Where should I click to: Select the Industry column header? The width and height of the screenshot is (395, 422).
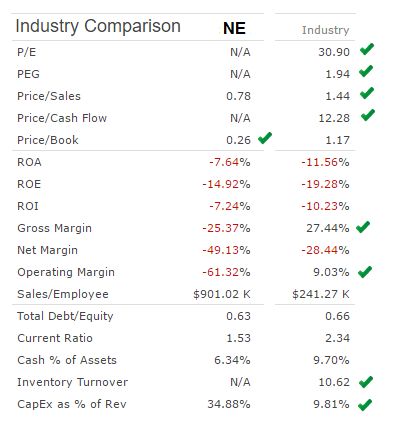coord(325,30)
